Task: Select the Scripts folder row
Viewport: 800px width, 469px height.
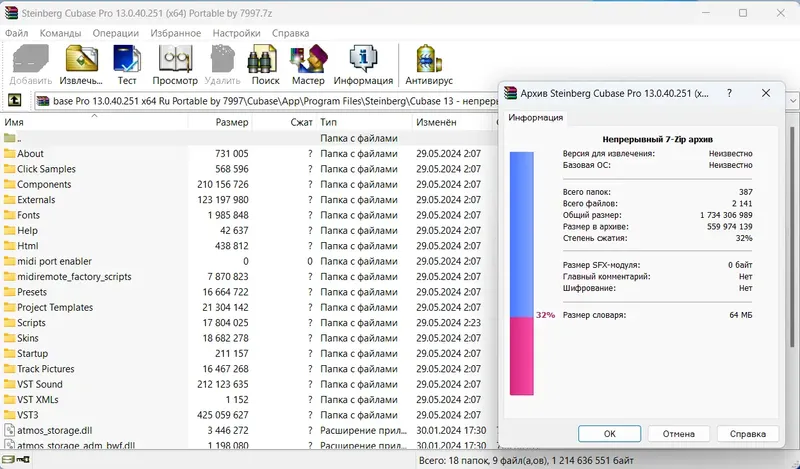Action: click(248, 323)
